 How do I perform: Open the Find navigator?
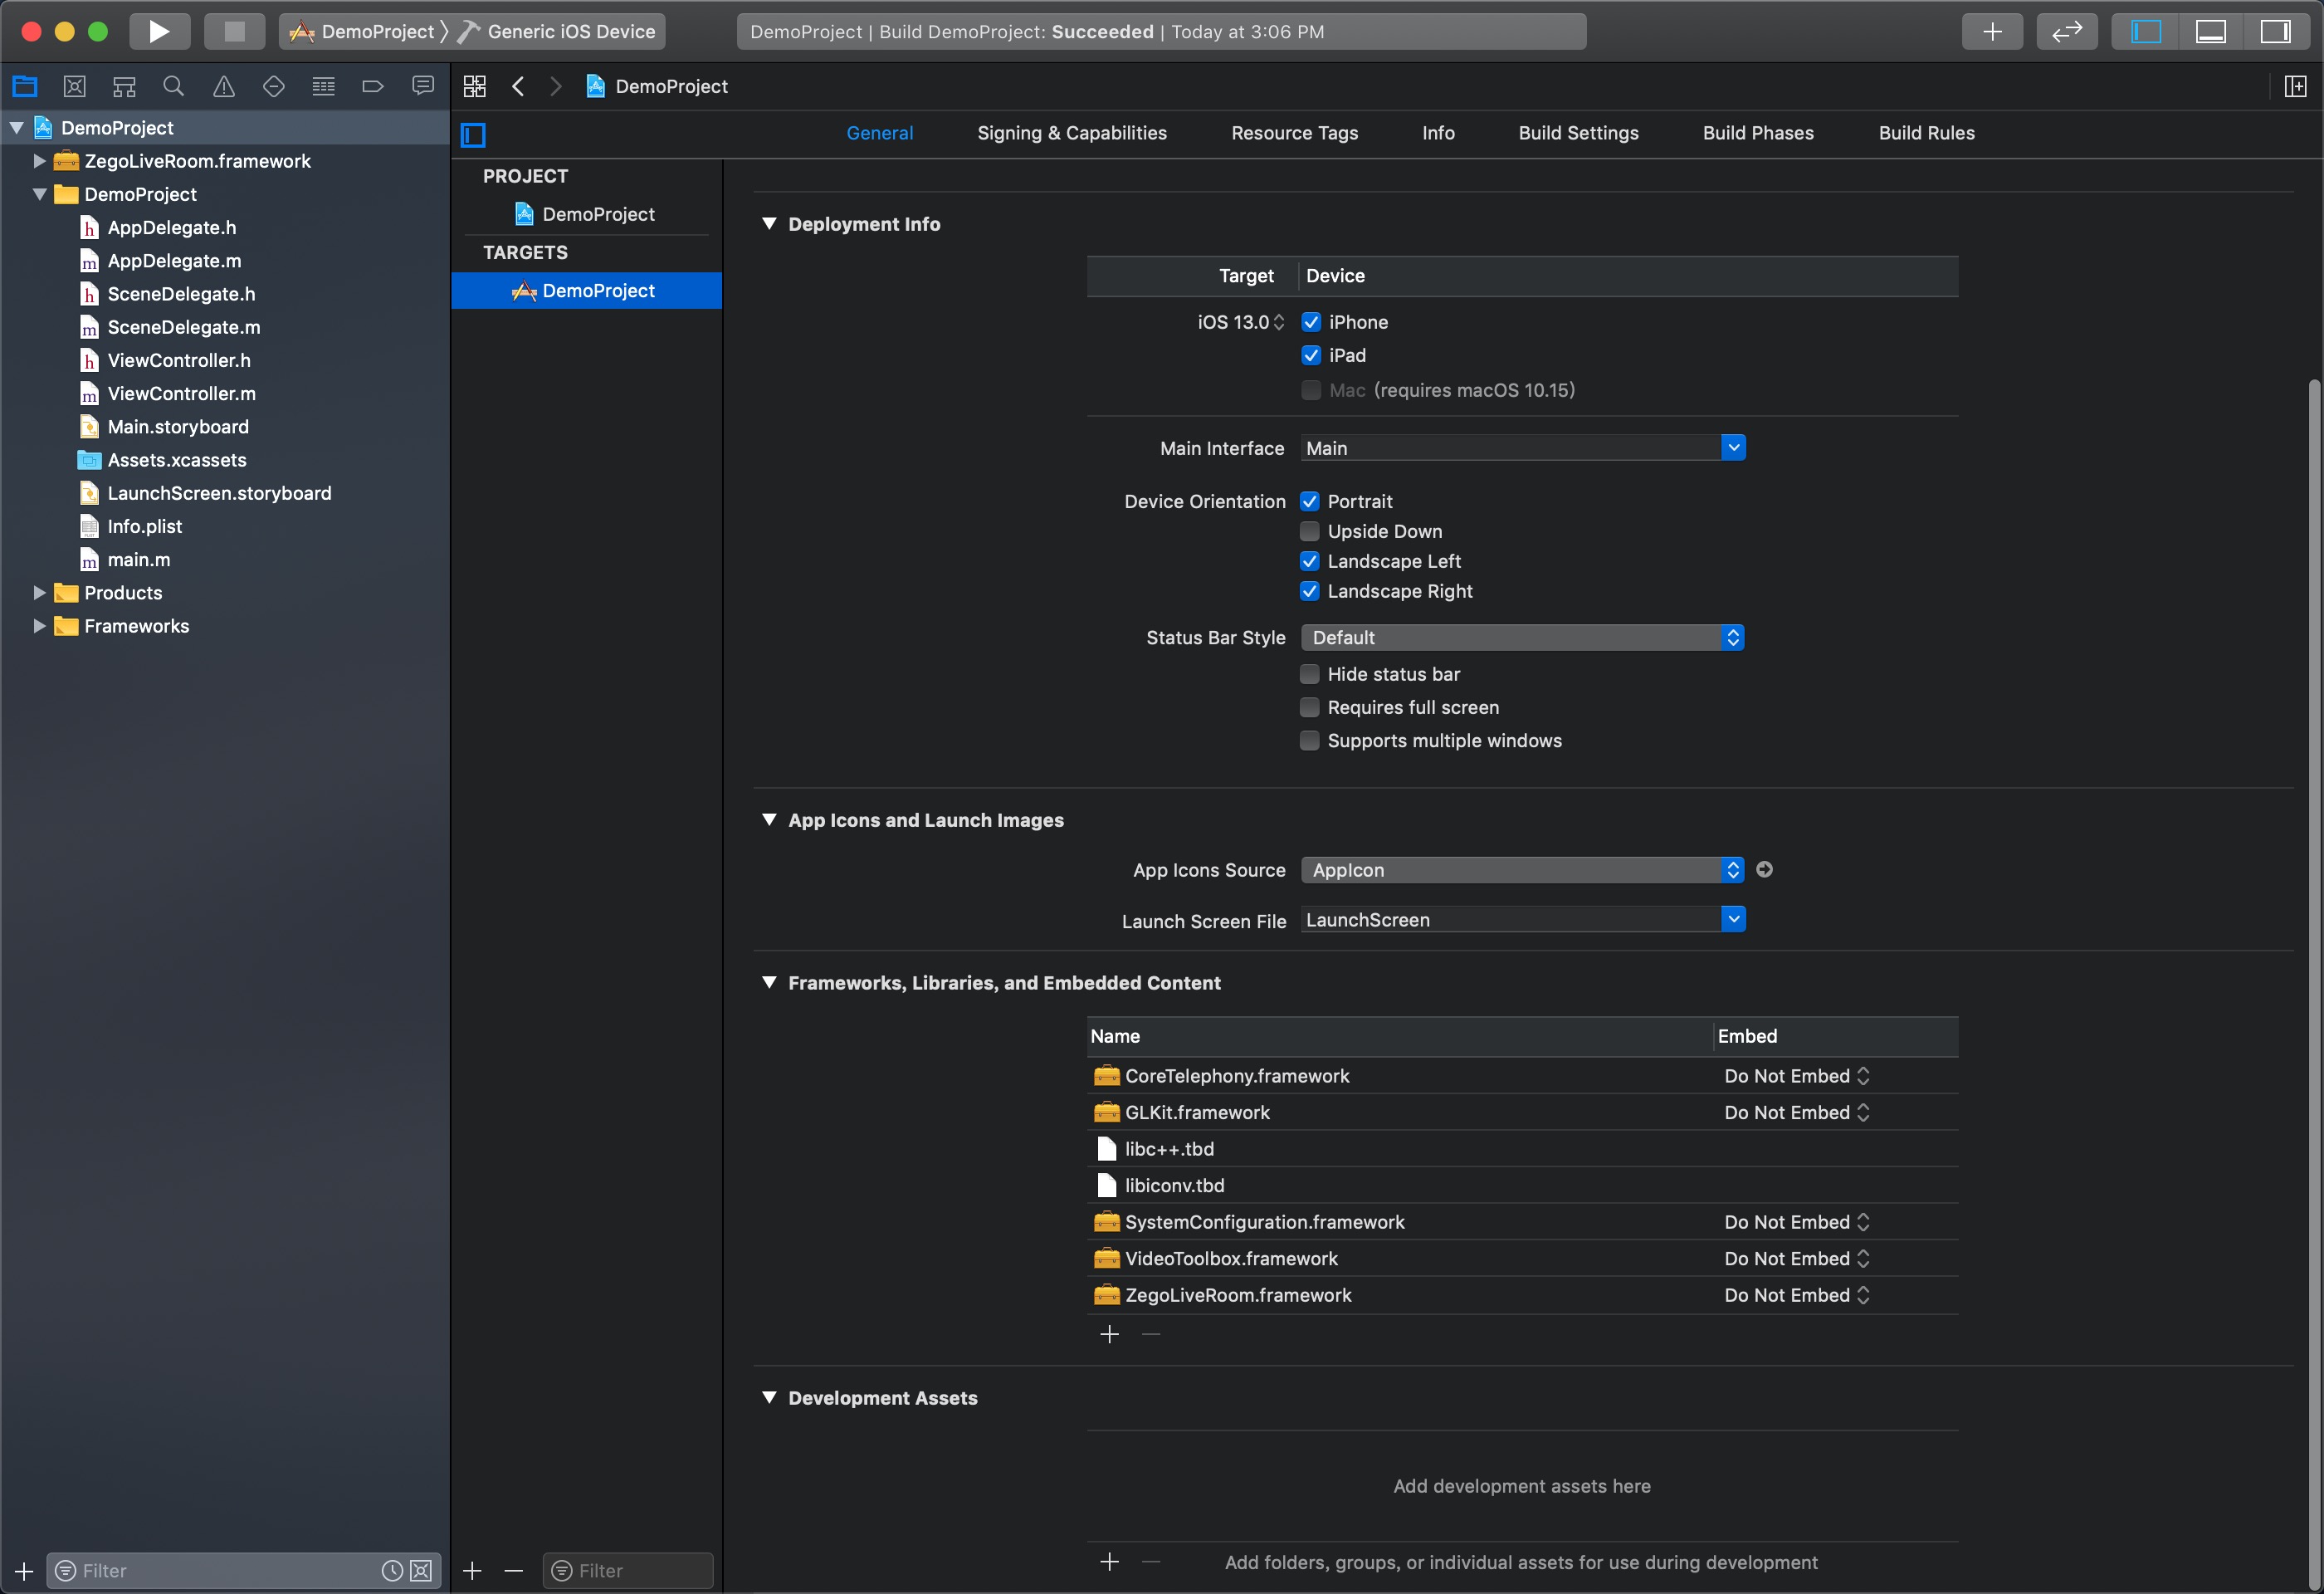pyautogui.click(x=174, y=86)
